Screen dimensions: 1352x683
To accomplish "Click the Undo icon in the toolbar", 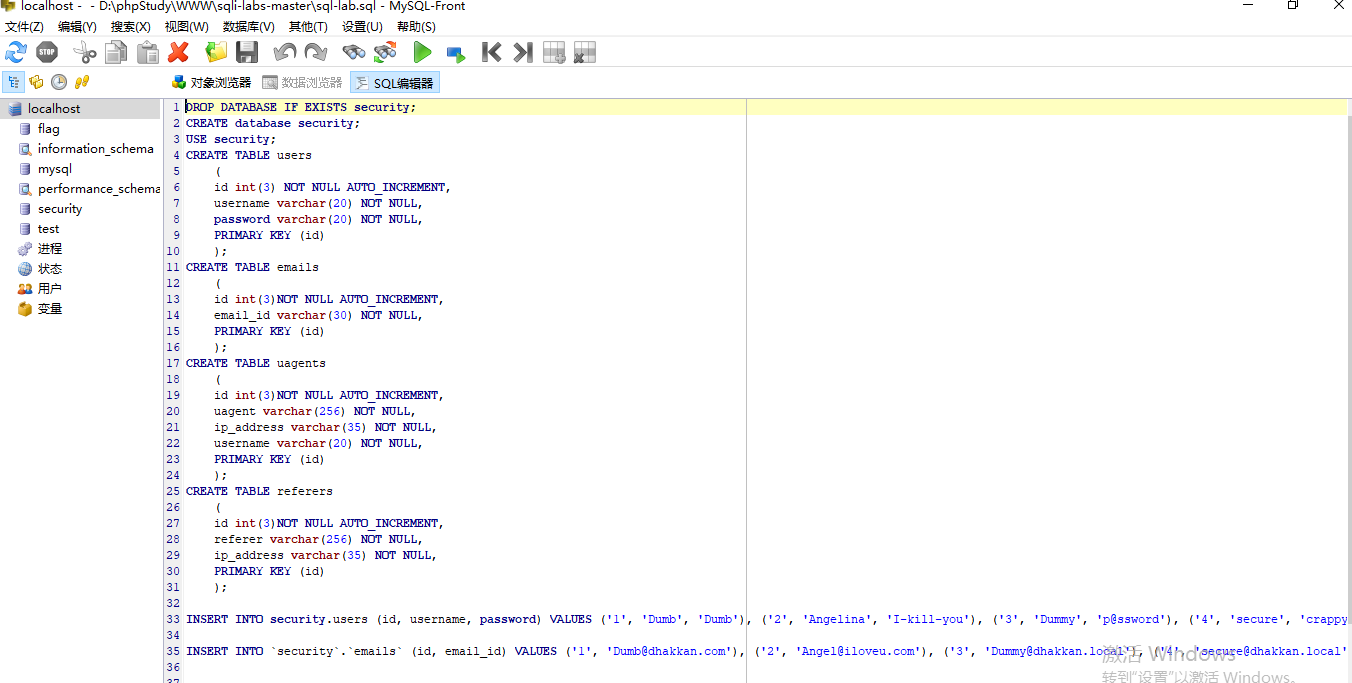I will [284, 53].
